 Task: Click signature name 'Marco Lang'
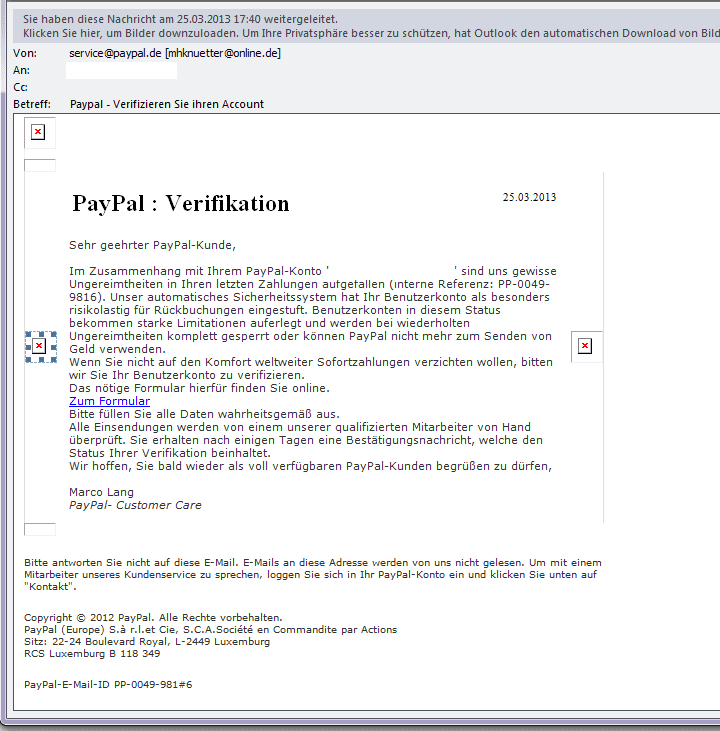(x=101, y=492)
